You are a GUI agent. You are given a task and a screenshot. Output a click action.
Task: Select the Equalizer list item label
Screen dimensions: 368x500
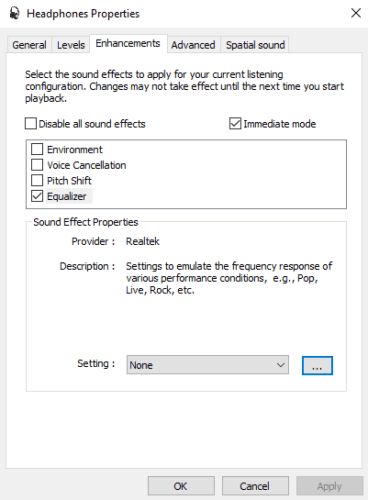[67, 196]
